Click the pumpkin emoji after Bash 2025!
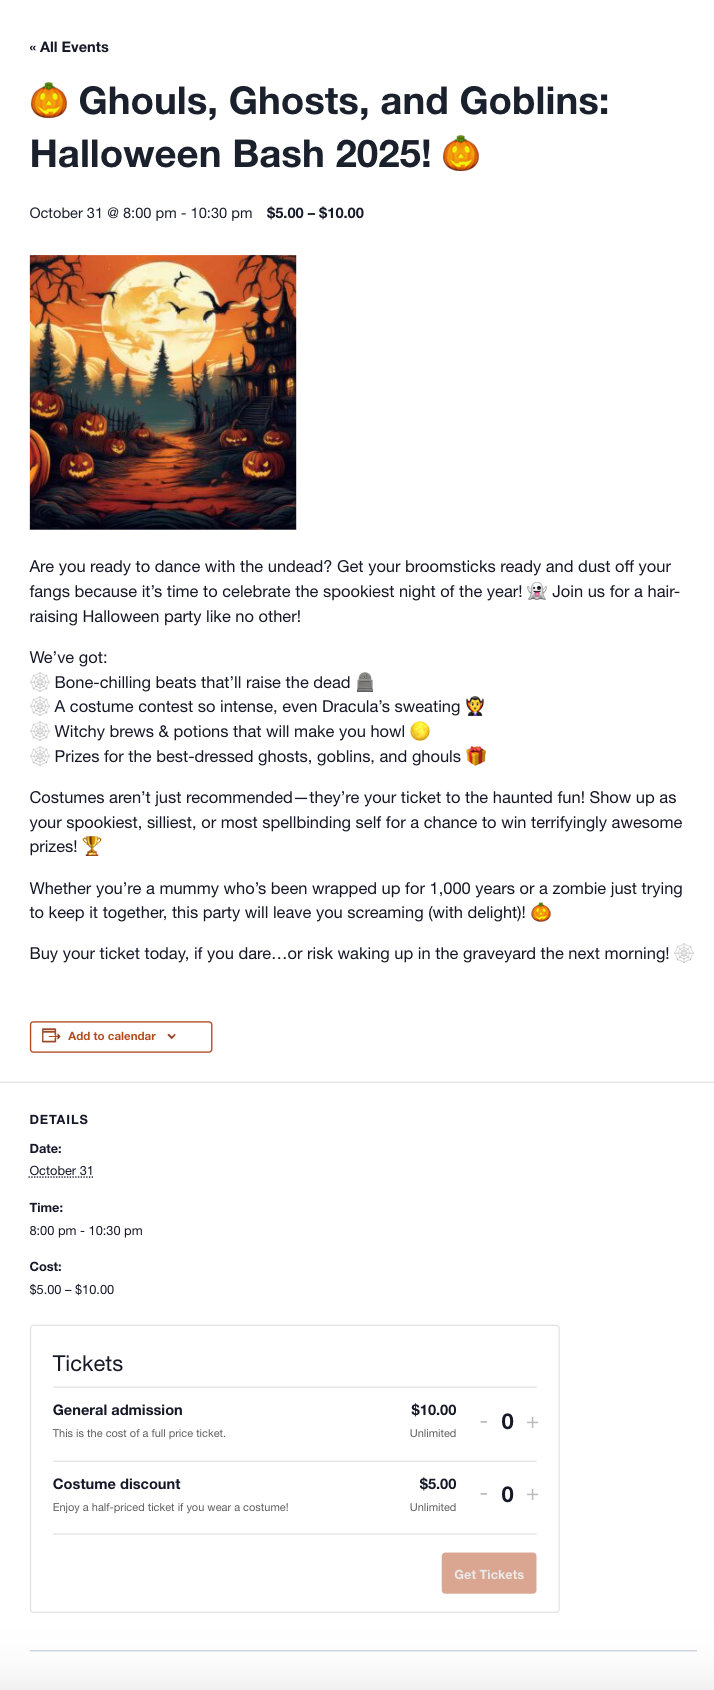 461,154
